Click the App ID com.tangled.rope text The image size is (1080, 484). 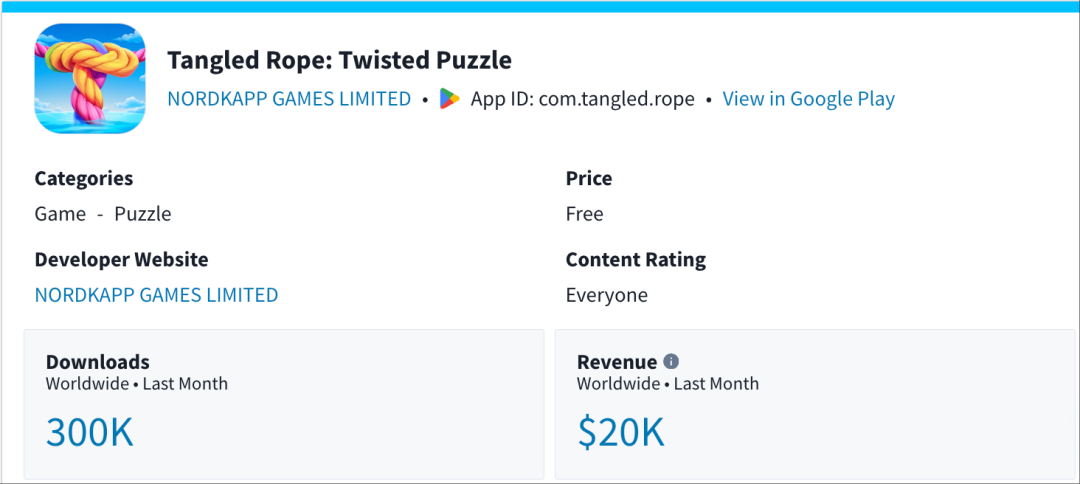click(582, 99)
